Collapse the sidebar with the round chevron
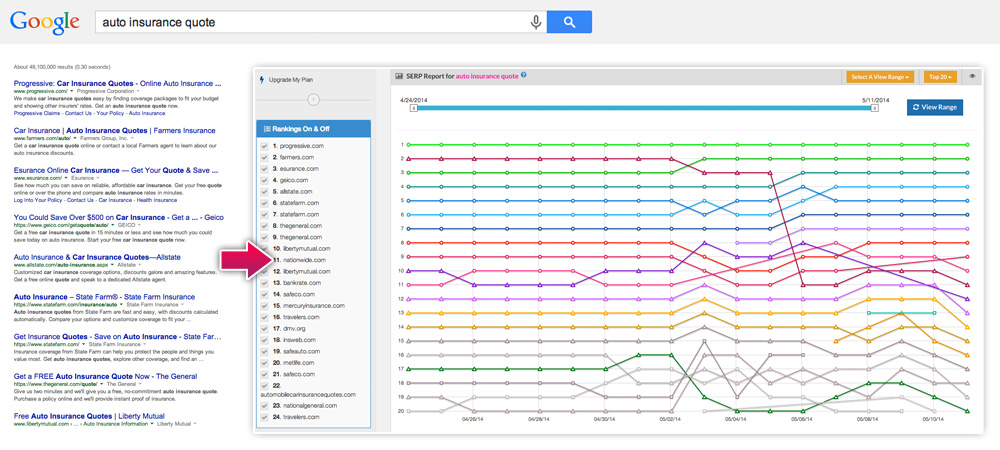This screenshot has width=1000, height=450. click(x=313, y=99)
